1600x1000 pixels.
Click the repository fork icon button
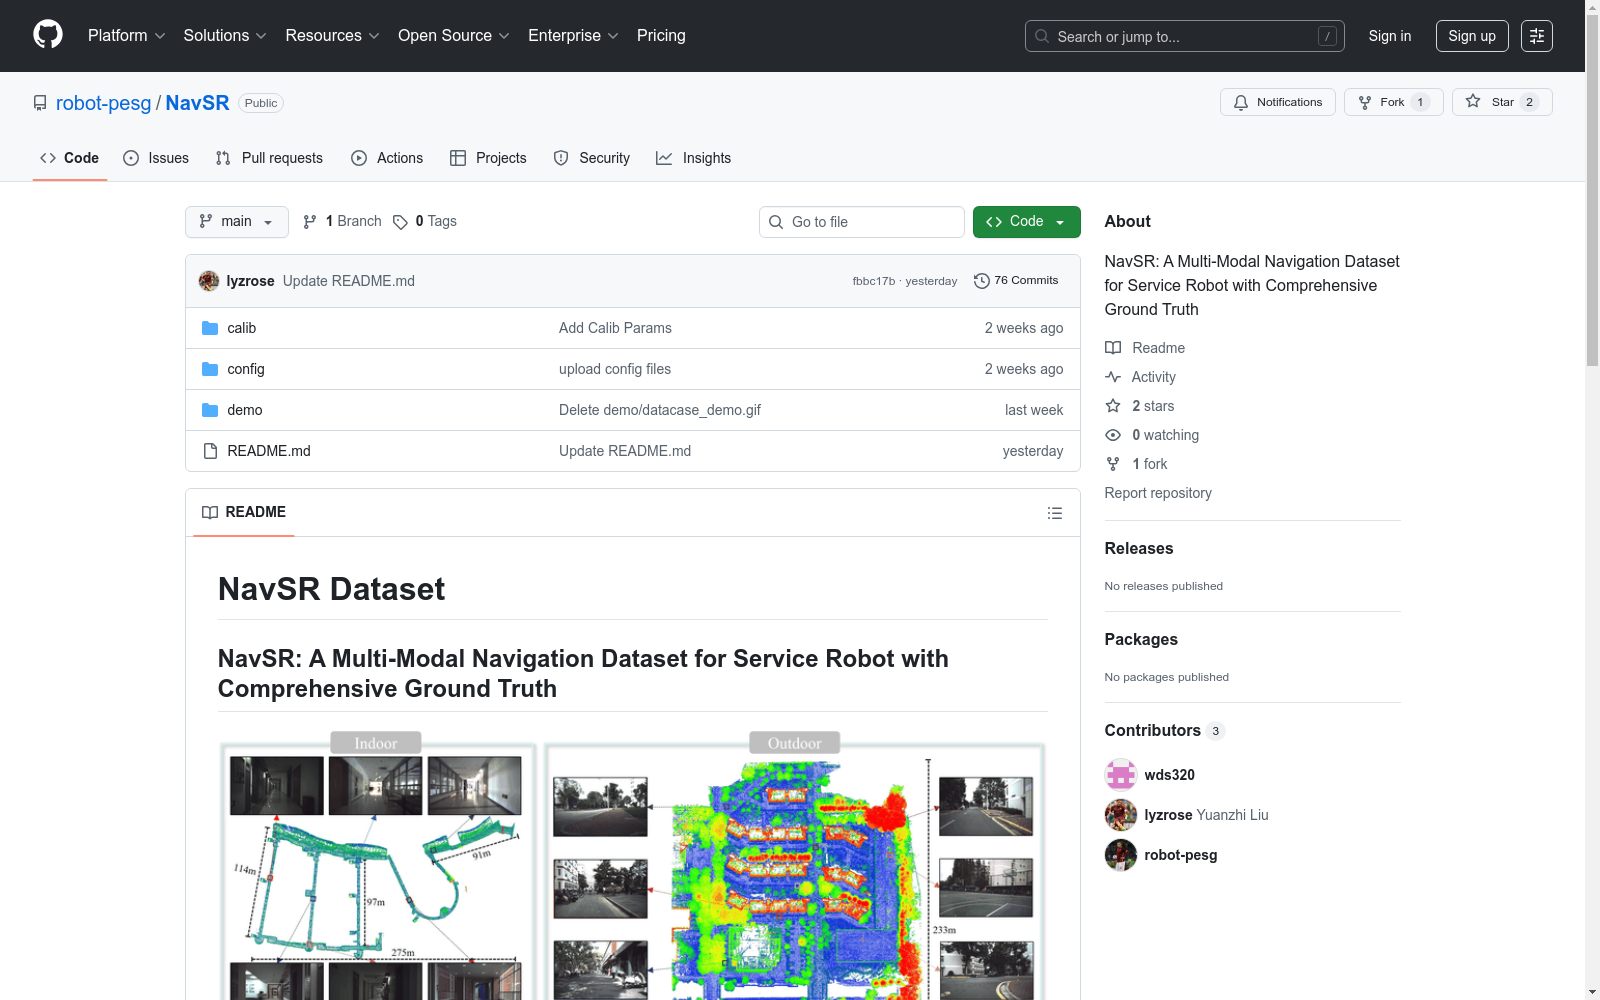1365,102
